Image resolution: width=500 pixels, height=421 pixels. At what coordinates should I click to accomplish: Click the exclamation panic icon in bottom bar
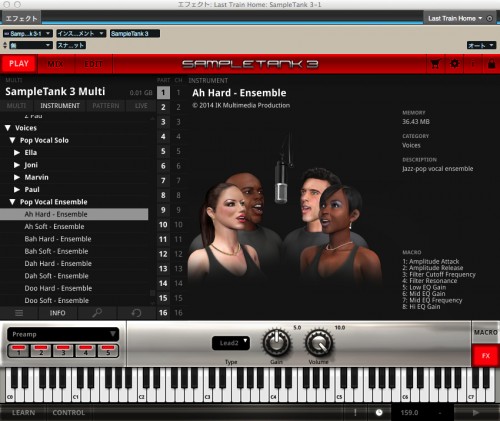(x=355, y=413)
